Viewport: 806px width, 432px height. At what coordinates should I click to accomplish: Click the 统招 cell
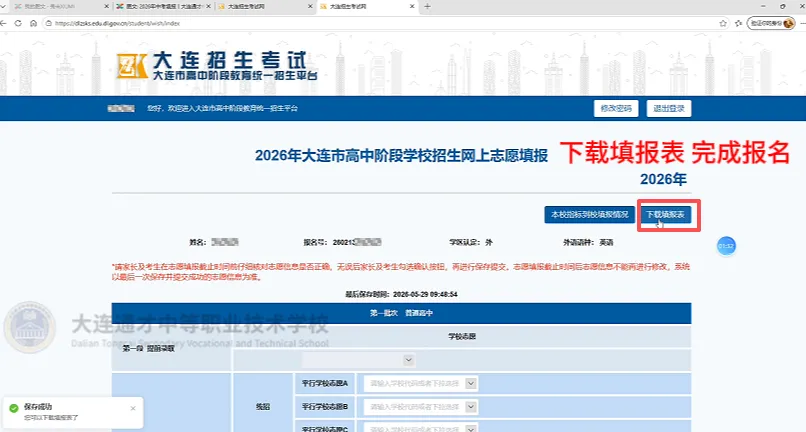click(x=263, y=407)
